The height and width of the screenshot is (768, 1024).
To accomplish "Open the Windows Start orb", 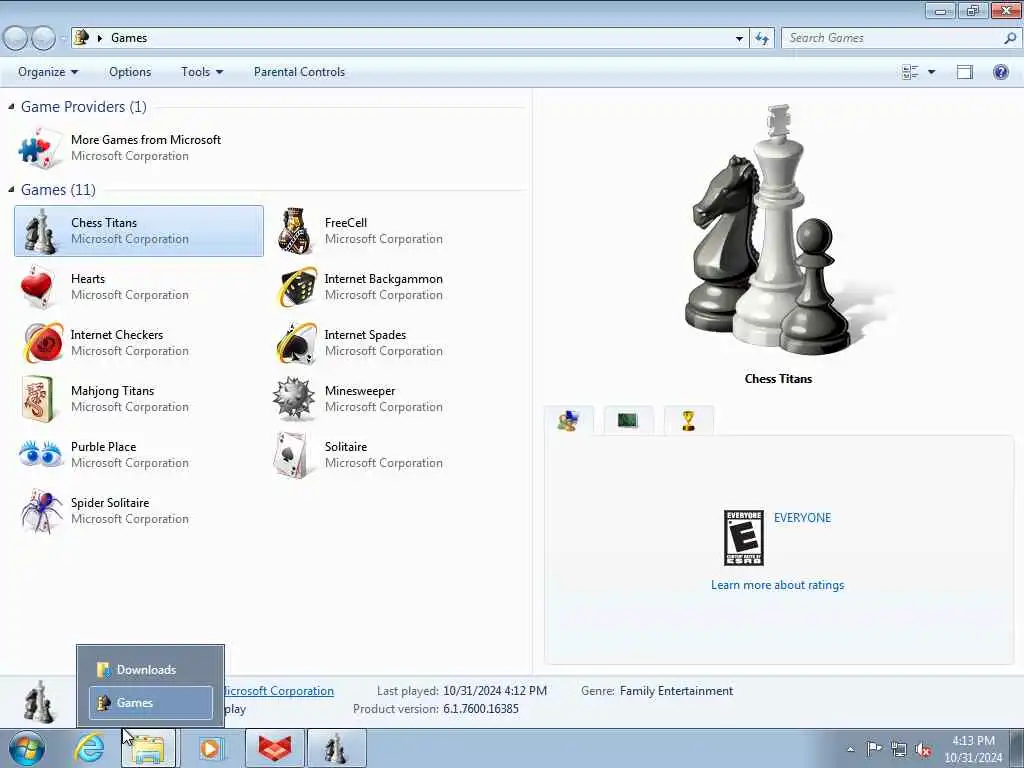I will [27, 748].
